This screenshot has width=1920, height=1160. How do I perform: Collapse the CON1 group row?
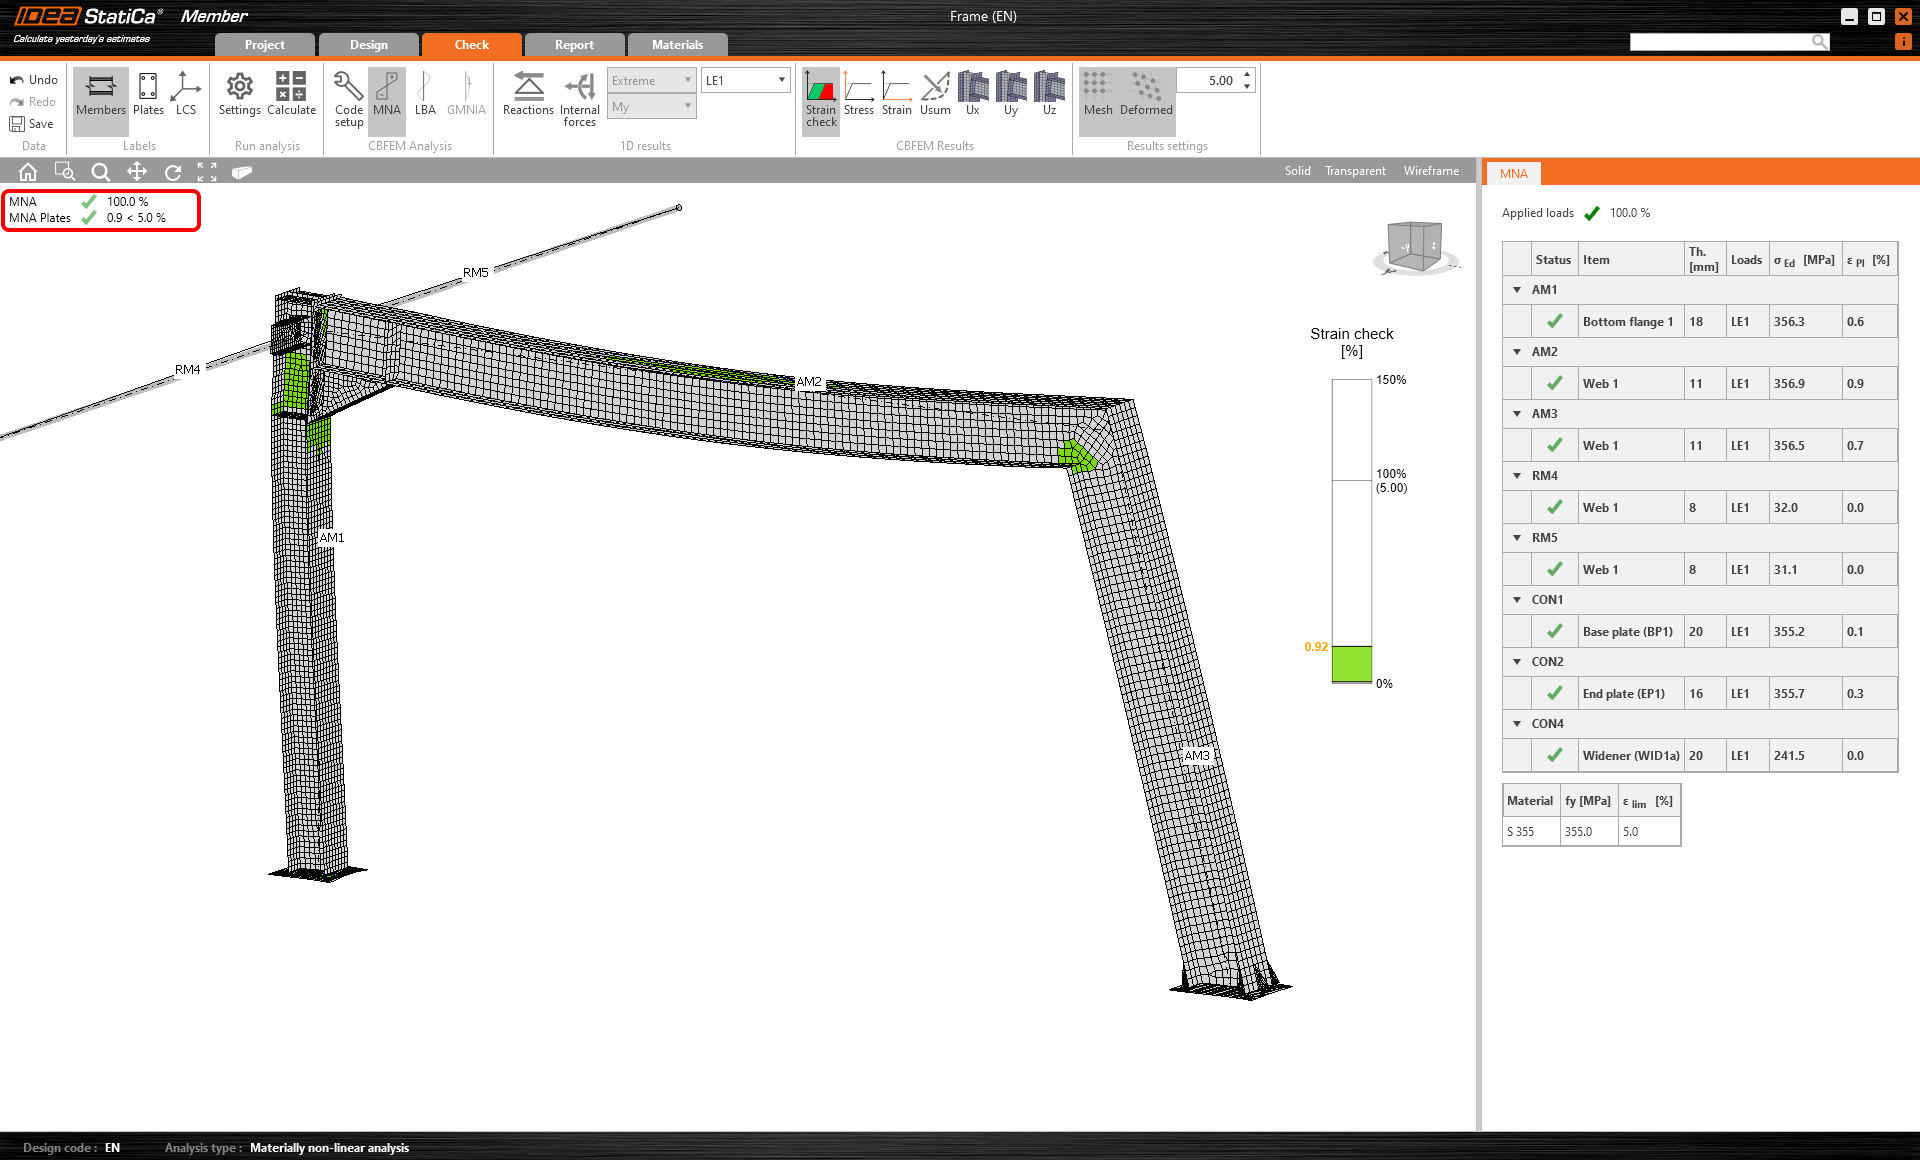(1517, 600)
